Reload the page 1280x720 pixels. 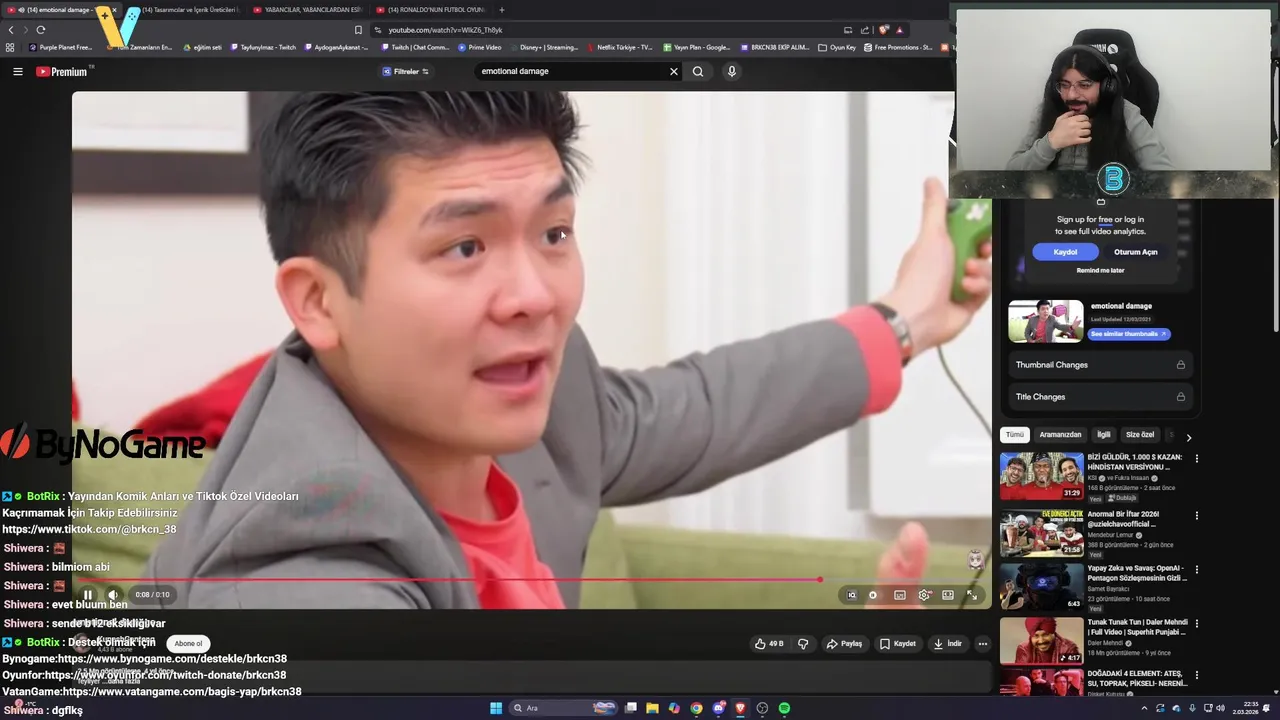tap(40, 30)
